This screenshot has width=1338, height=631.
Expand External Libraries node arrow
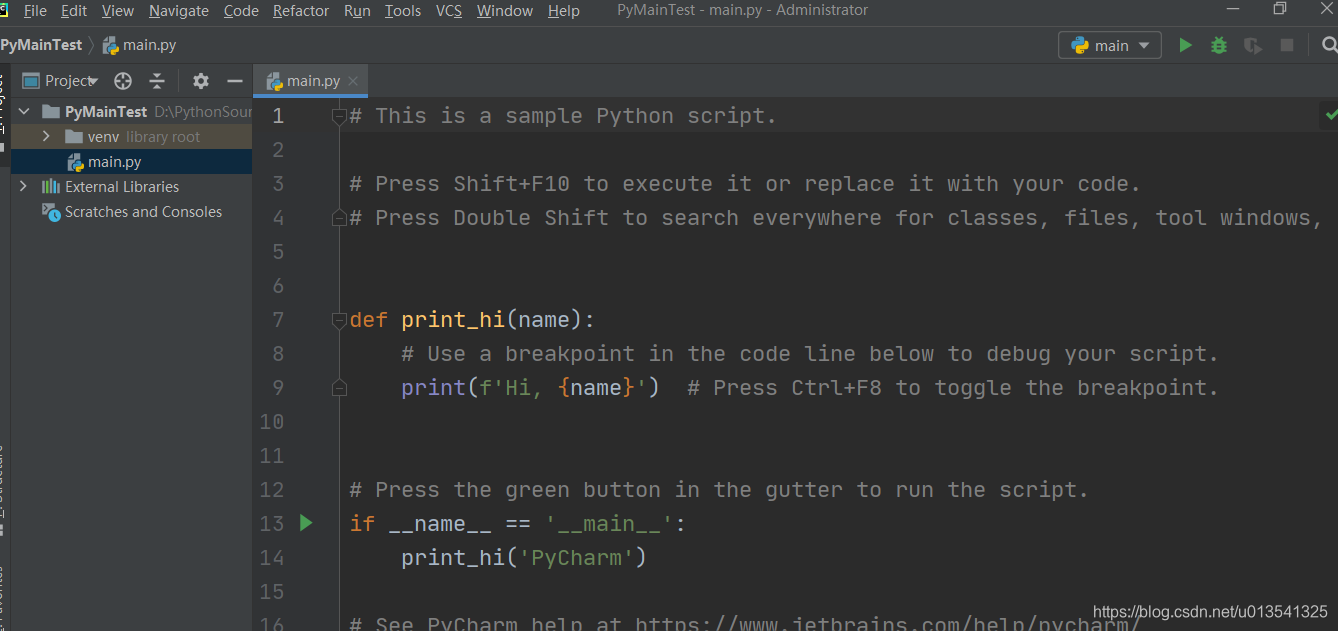pyautogui.click(x=24, y=186)
